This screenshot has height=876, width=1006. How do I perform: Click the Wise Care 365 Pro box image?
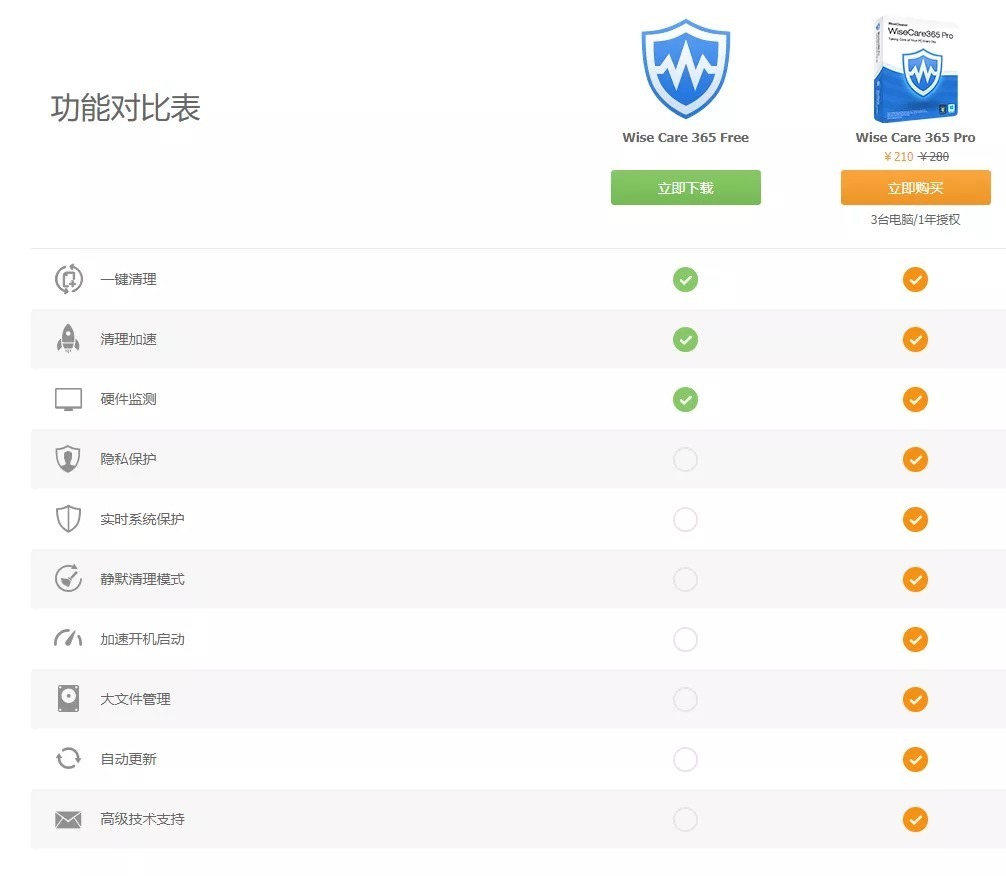click(x=915, y=66)
